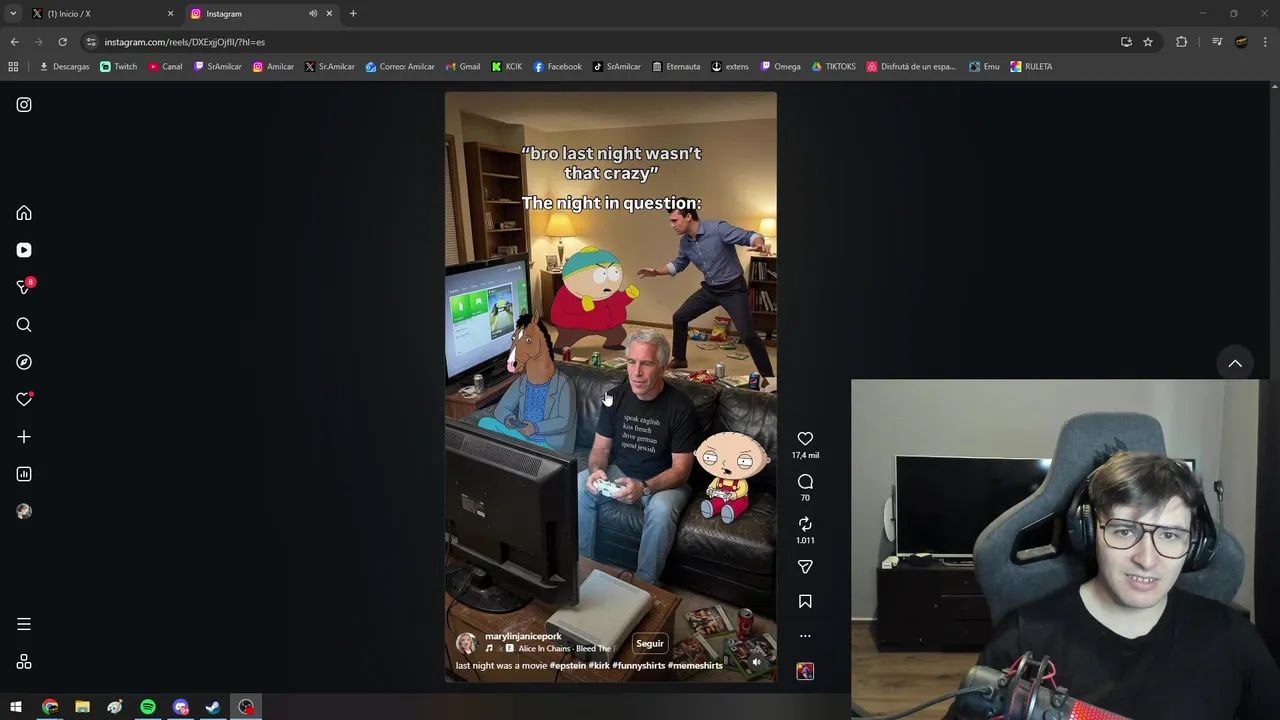Screen dimensions: 1280x720
Task: Open the Meta apps icon at sidebar bottom
Action: coord(24,662)
